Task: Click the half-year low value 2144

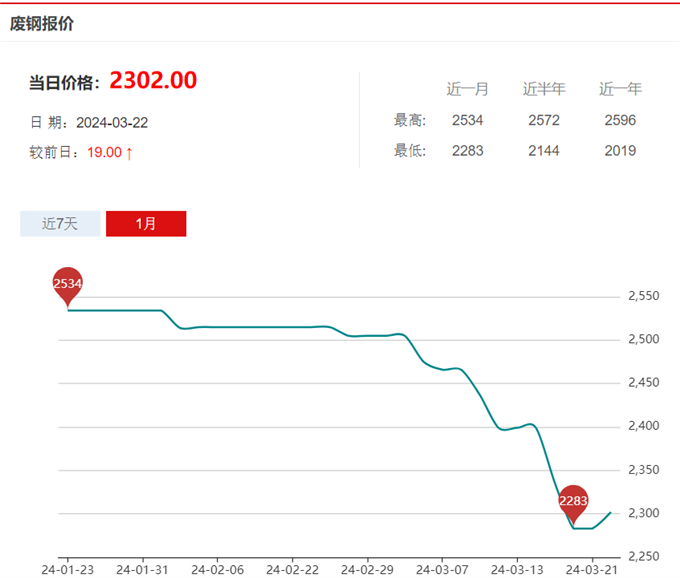Action: 544,150
